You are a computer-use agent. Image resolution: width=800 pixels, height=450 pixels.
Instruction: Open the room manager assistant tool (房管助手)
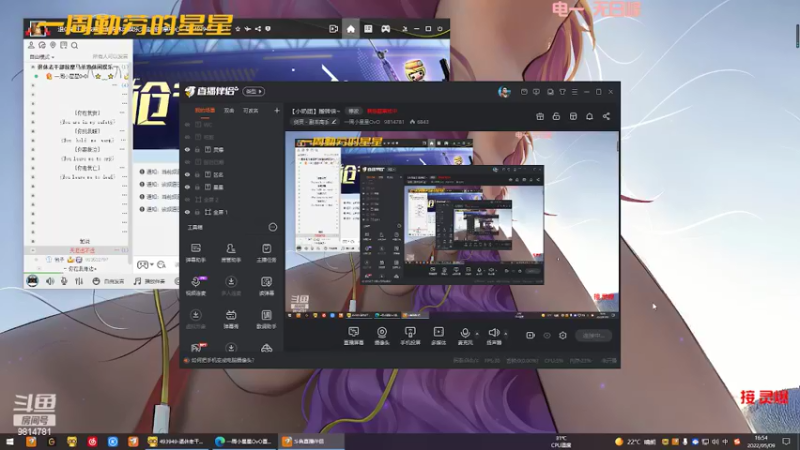[231, 253]
